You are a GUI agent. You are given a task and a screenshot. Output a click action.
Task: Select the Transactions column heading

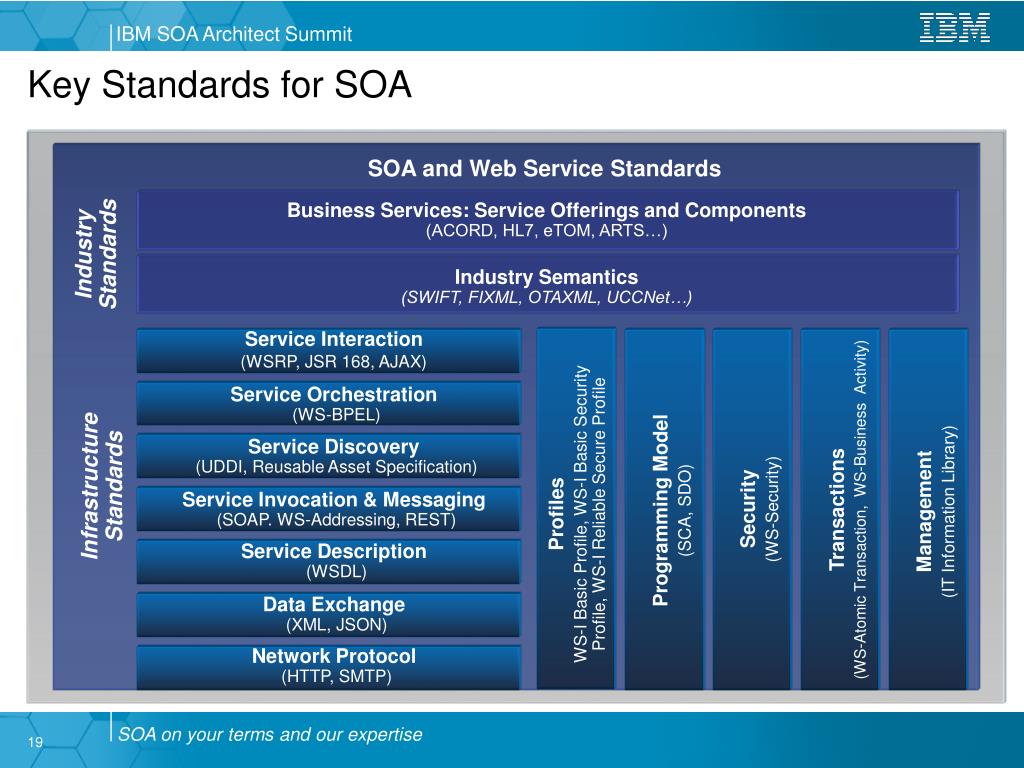(x=837, y=509)
